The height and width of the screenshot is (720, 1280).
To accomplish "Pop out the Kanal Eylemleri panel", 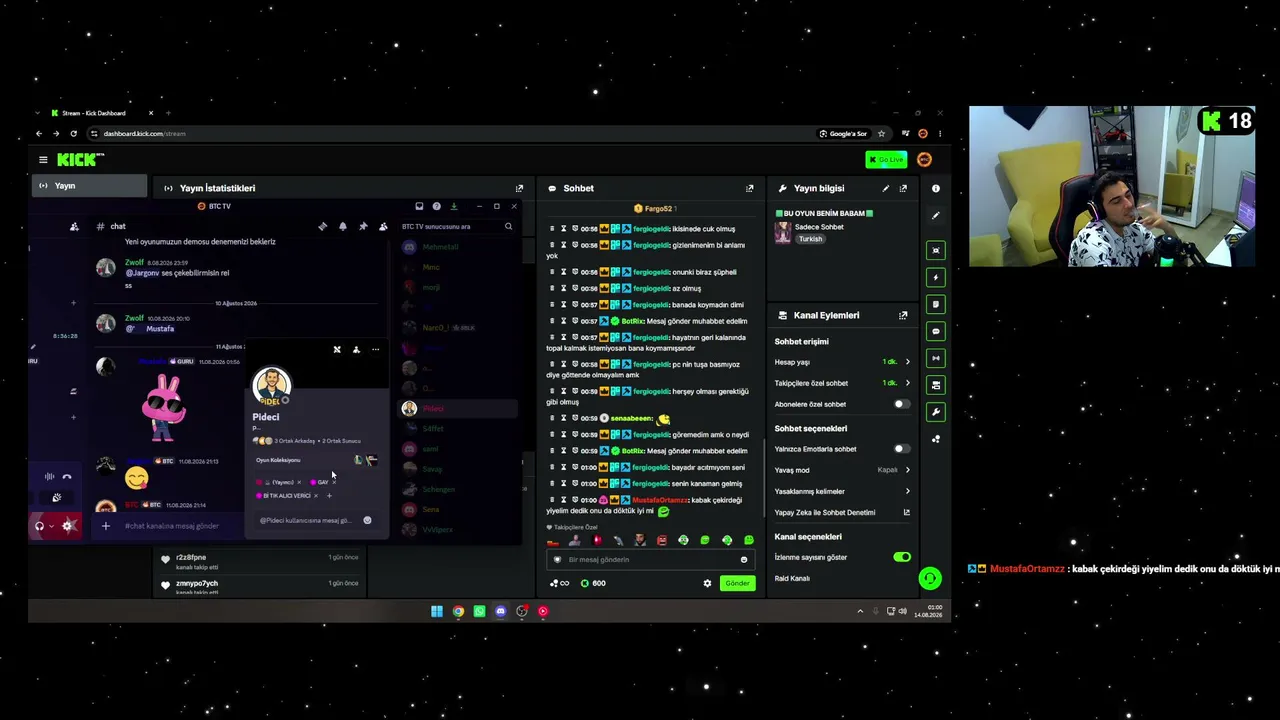I will click(x=903, y=315).
